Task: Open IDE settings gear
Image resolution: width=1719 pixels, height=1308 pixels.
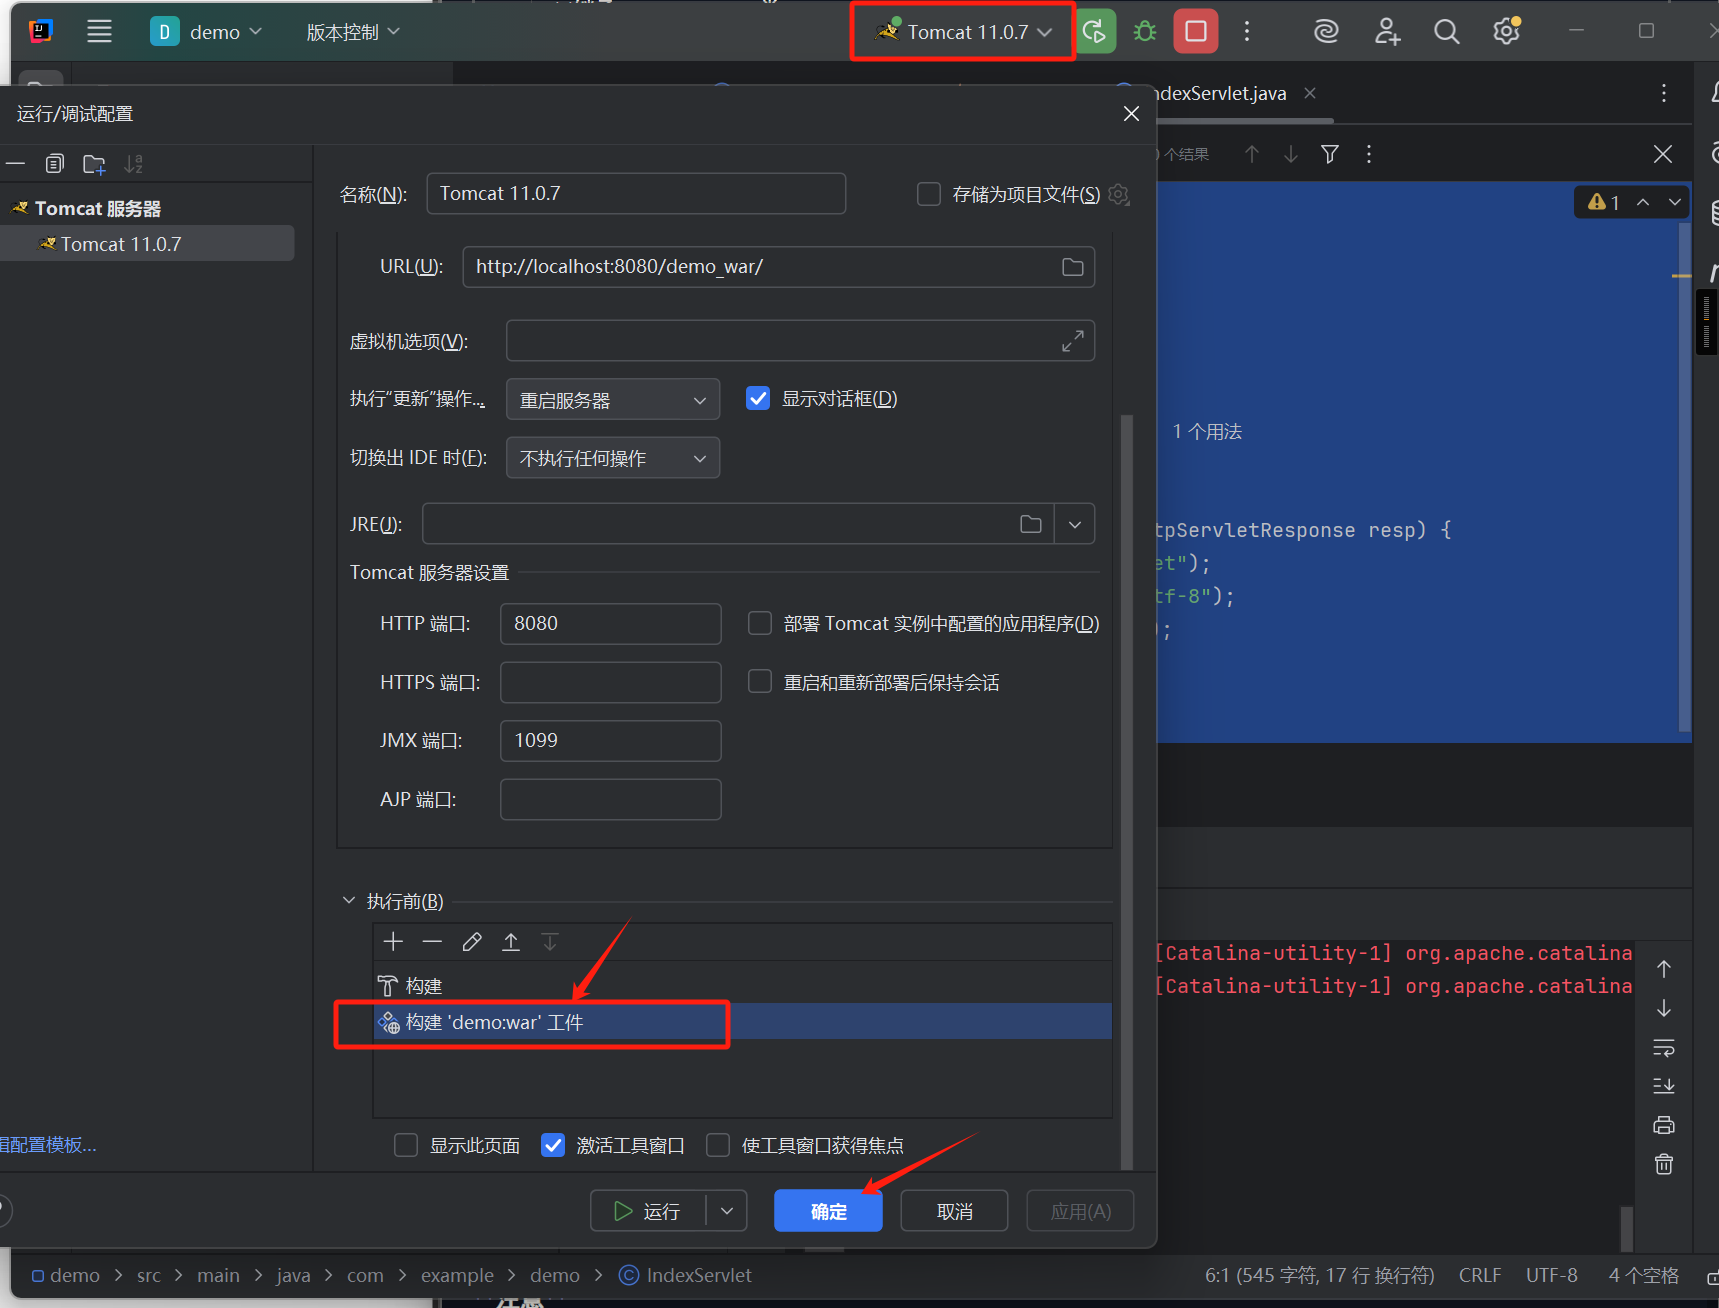Action: [1506, 32]
